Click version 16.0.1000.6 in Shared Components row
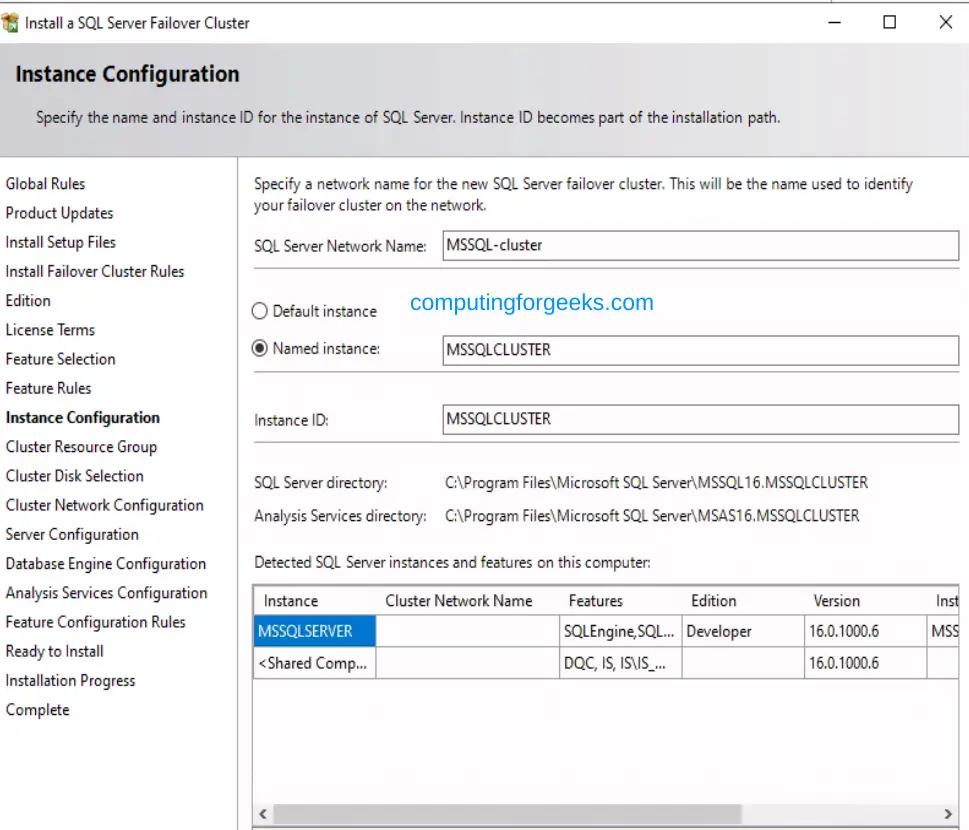The width and height of the screenshot is (969, 830). click(x=865, y=663)
